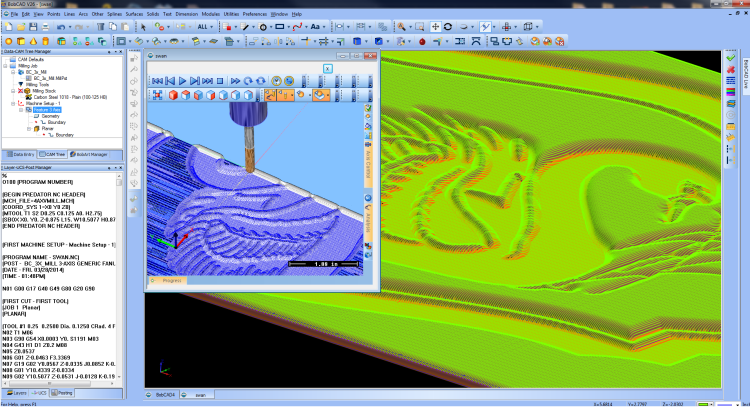Play the simulation in swan window
Image resolution: width=750 pixels, height=407 pixels.
coord(182,81)
